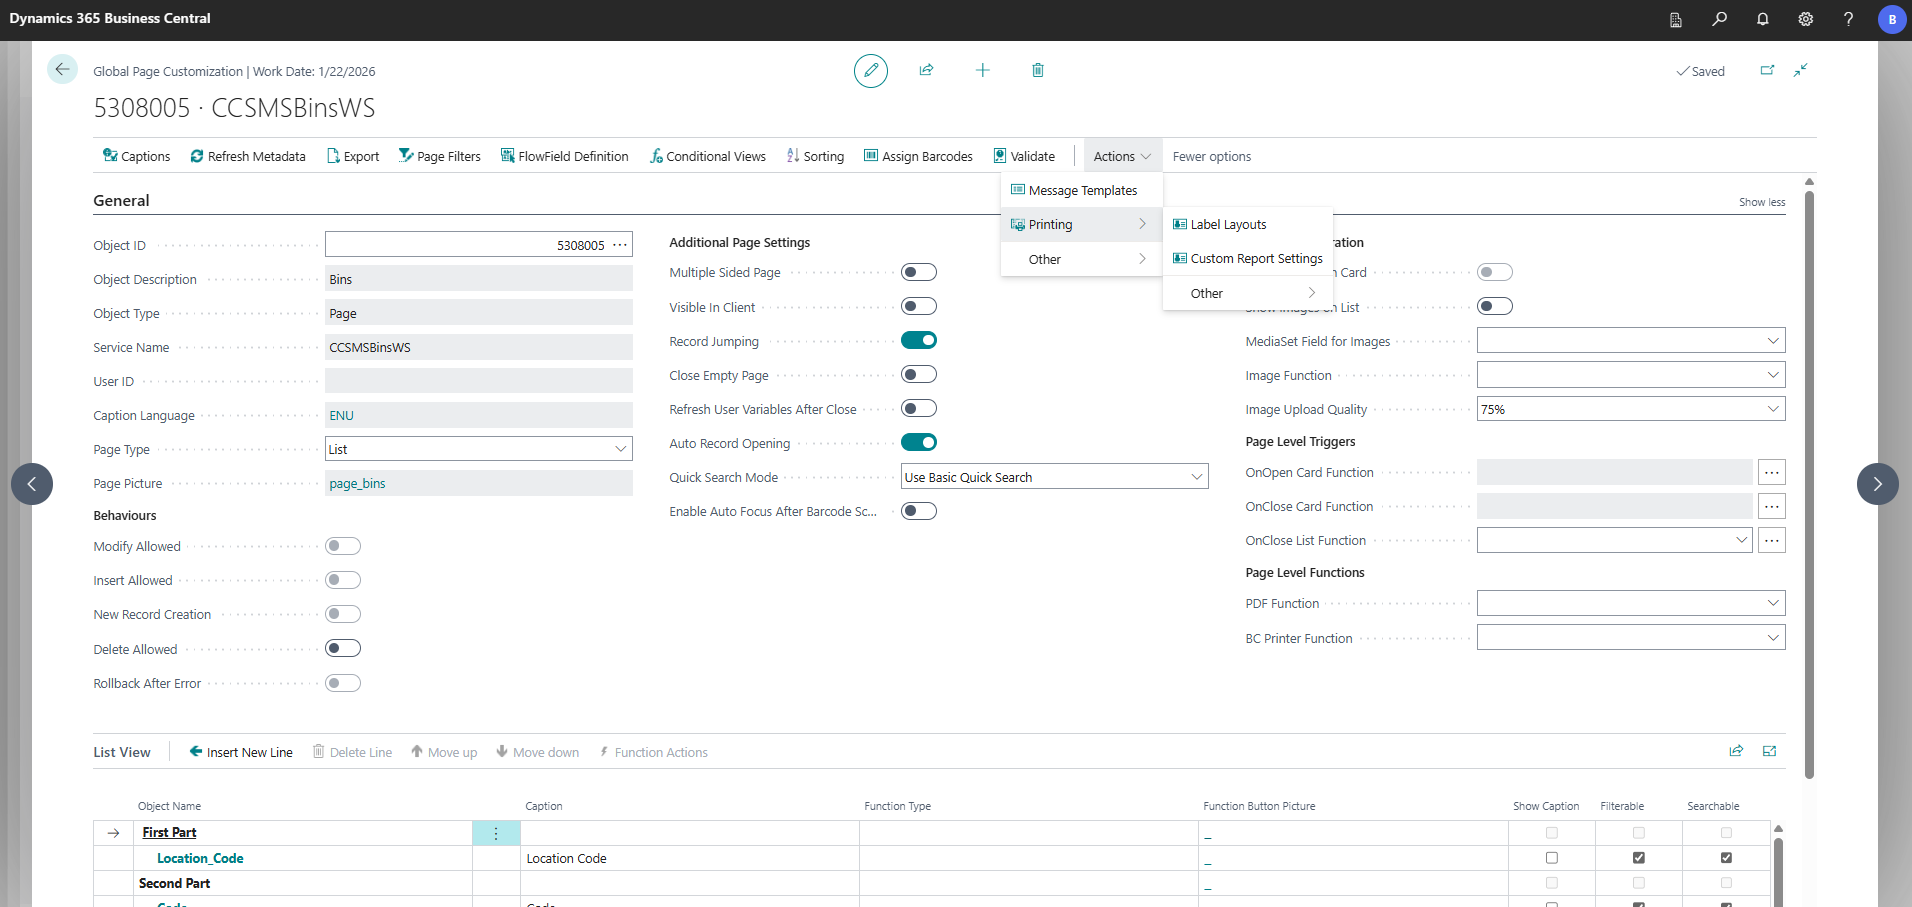Click the share icon at the top
The width and height of the screenshot is (1912, 907).
click(x=927, y=70)
